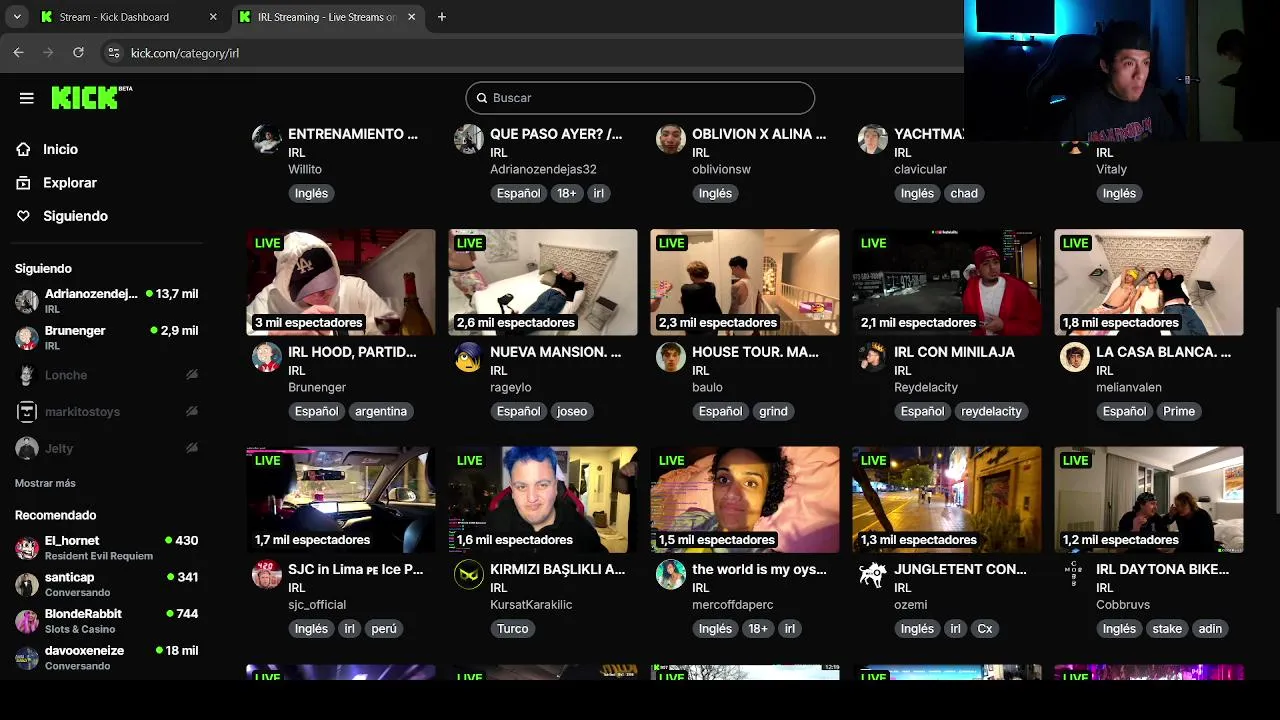Open offline channel markitostoys
This screenshot has width=1280, height=720.
point(106,411)
